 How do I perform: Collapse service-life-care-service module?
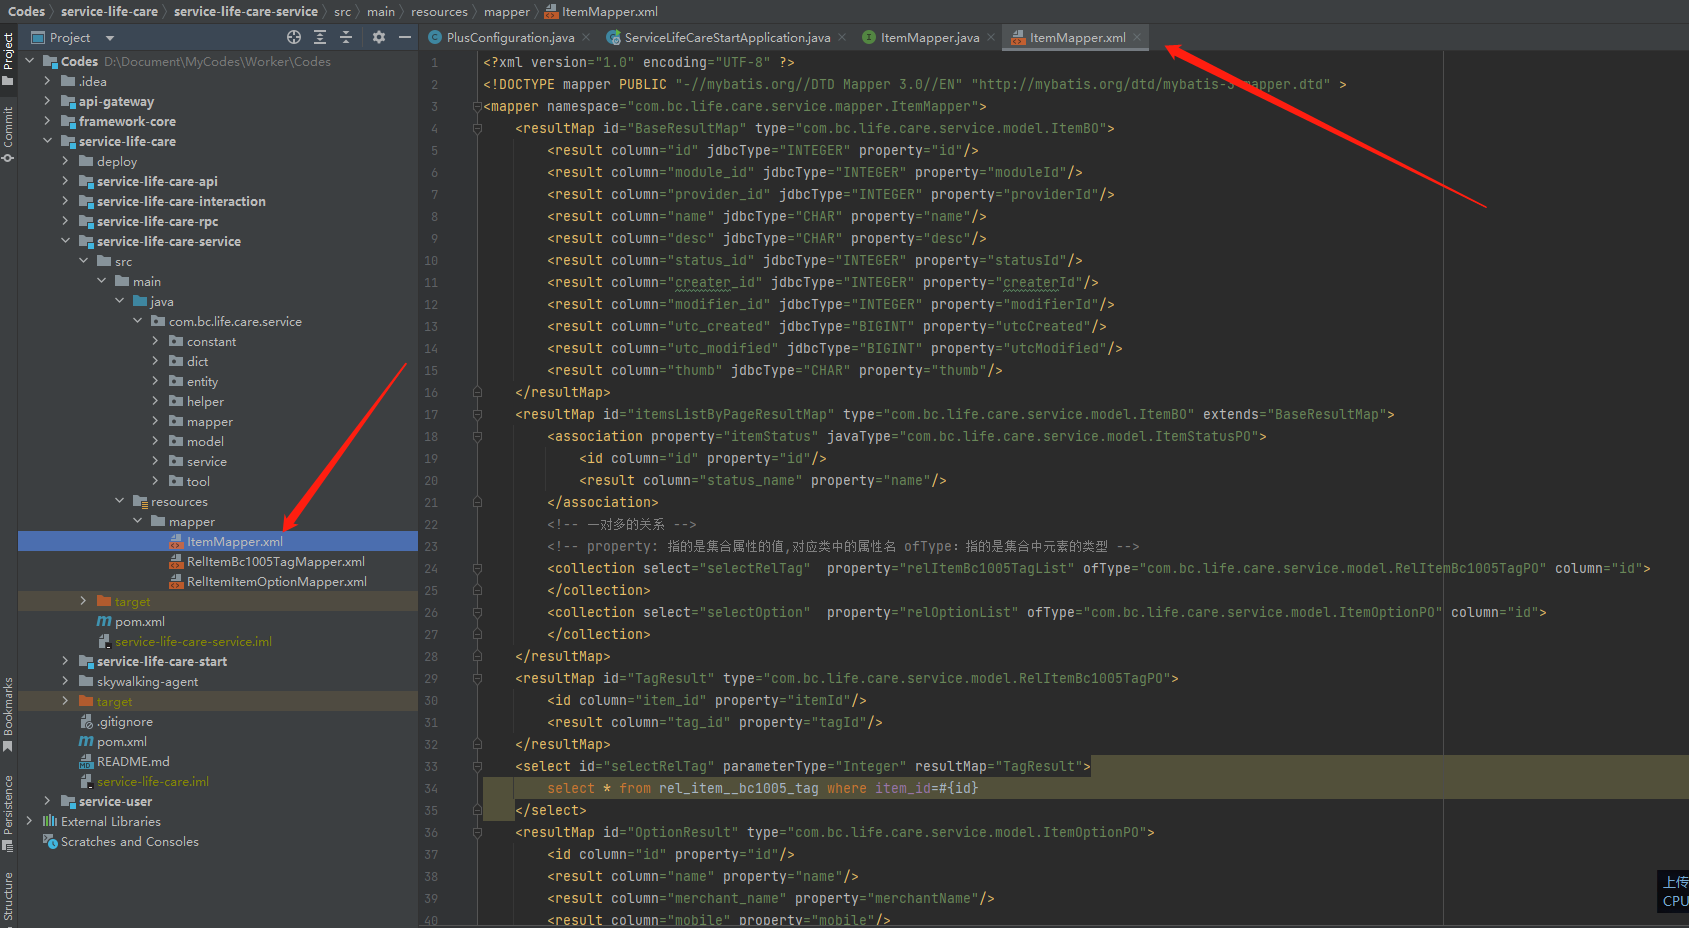tap(65, 241)
